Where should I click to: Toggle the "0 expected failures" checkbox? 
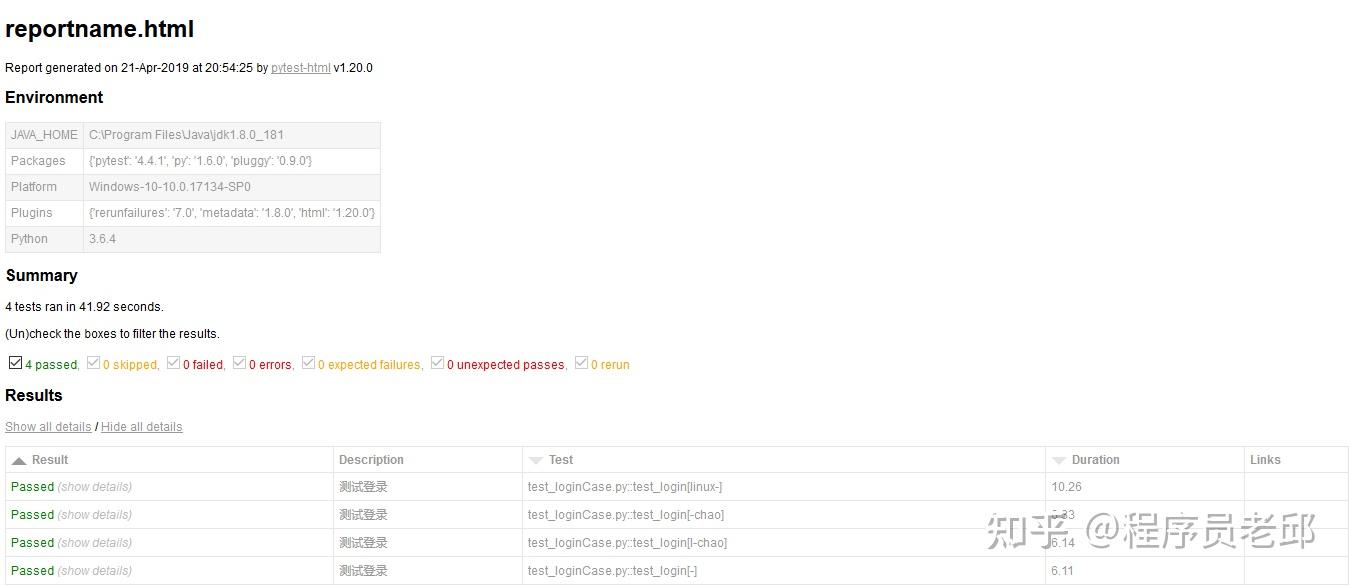(308, 363)
